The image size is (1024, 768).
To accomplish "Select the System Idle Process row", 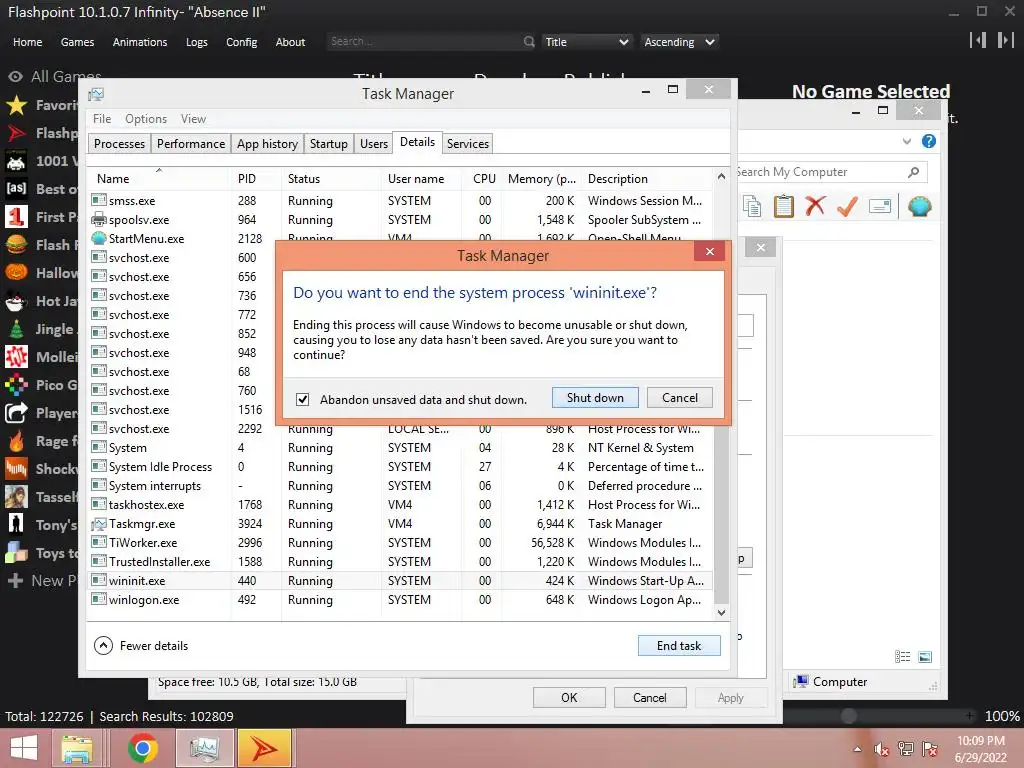I will (400, 467).
